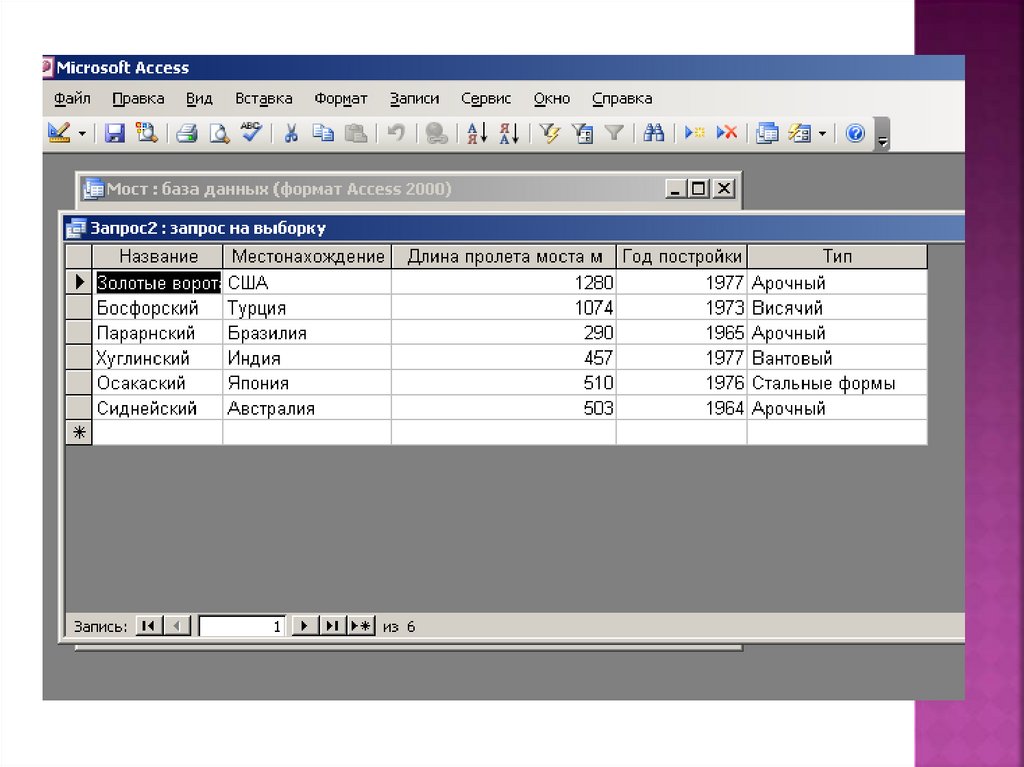This screenshot has width=1024, height=767.
Task: Click the record number input field
Action: pyautogui.click(x=242, y=626)
